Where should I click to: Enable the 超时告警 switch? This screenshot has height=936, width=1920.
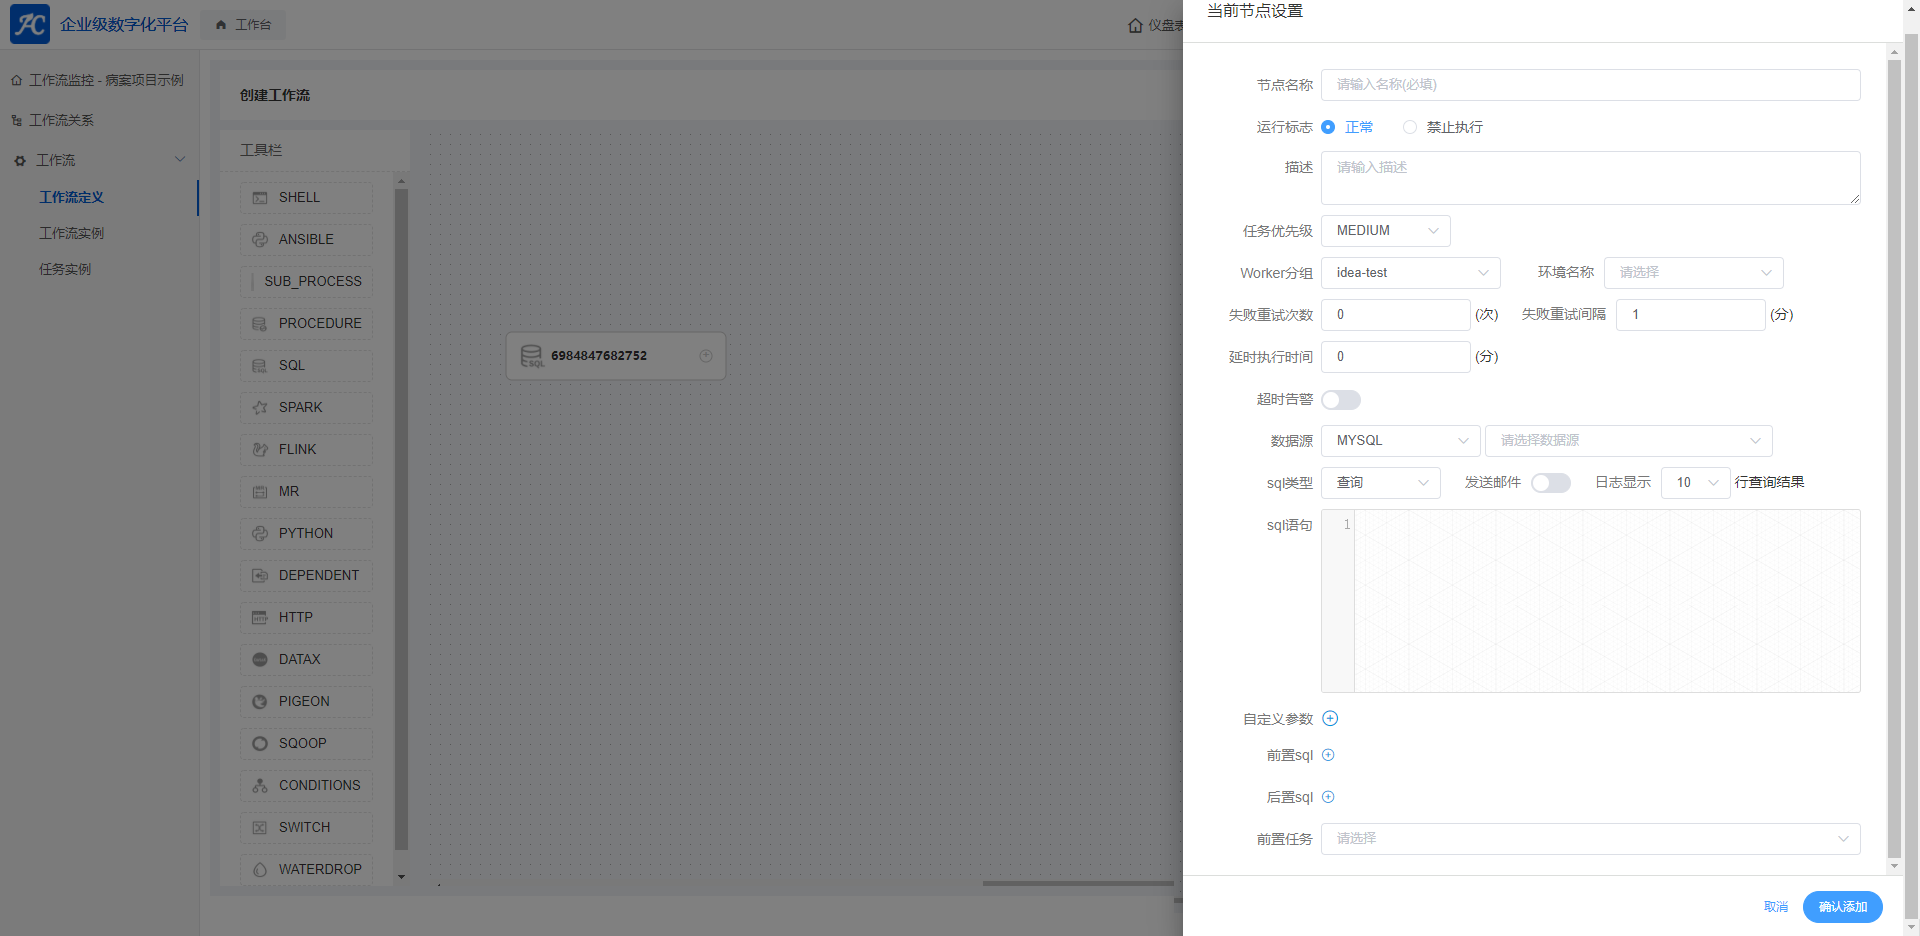1341,400
